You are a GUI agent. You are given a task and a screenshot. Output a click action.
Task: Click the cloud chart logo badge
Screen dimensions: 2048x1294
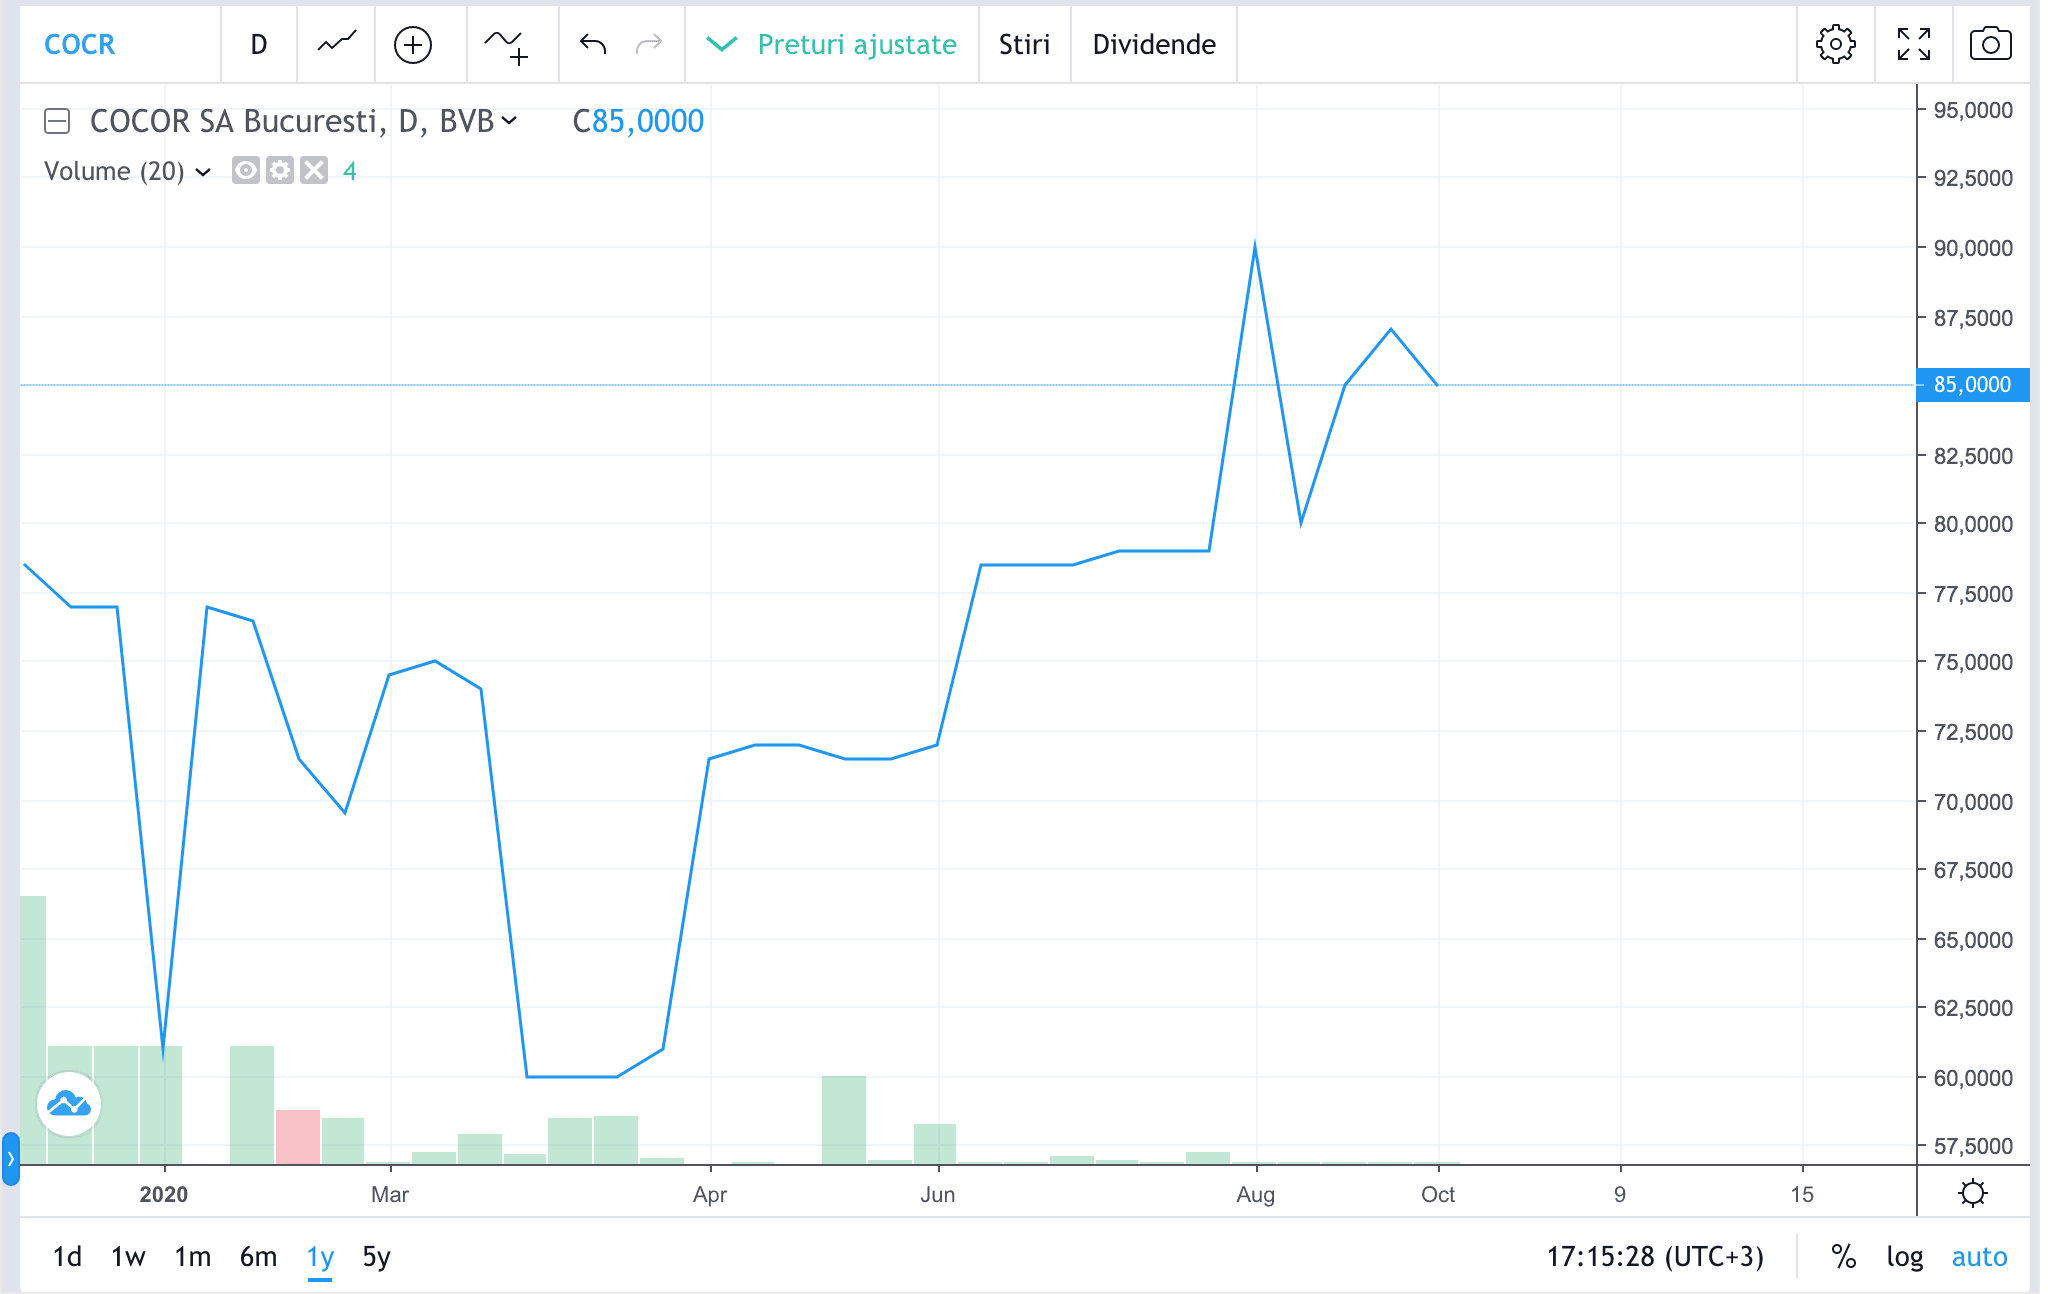69,1104
